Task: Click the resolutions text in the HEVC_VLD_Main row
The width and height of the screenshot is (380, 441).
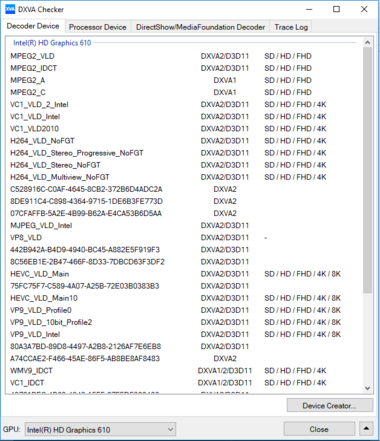Action: click(302, 274)
